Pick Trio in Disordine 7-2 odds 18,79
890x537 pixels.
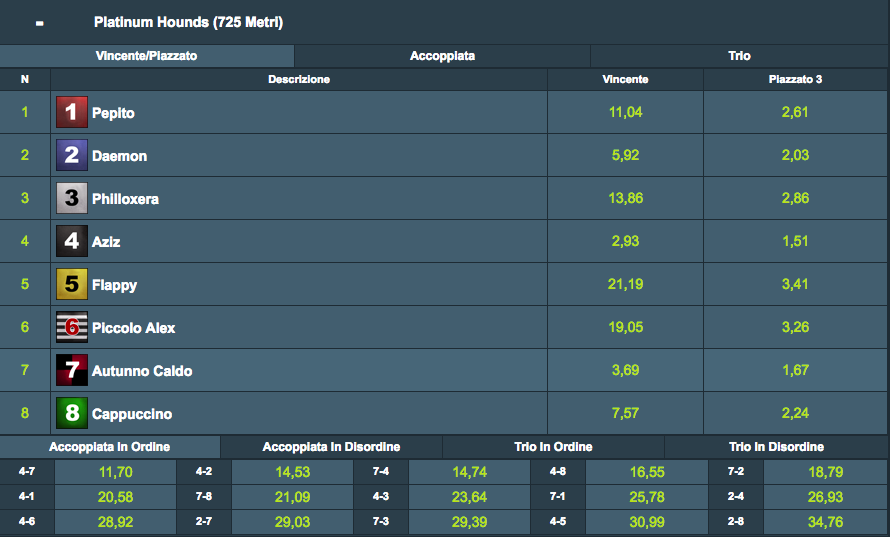tap(825, 472)
